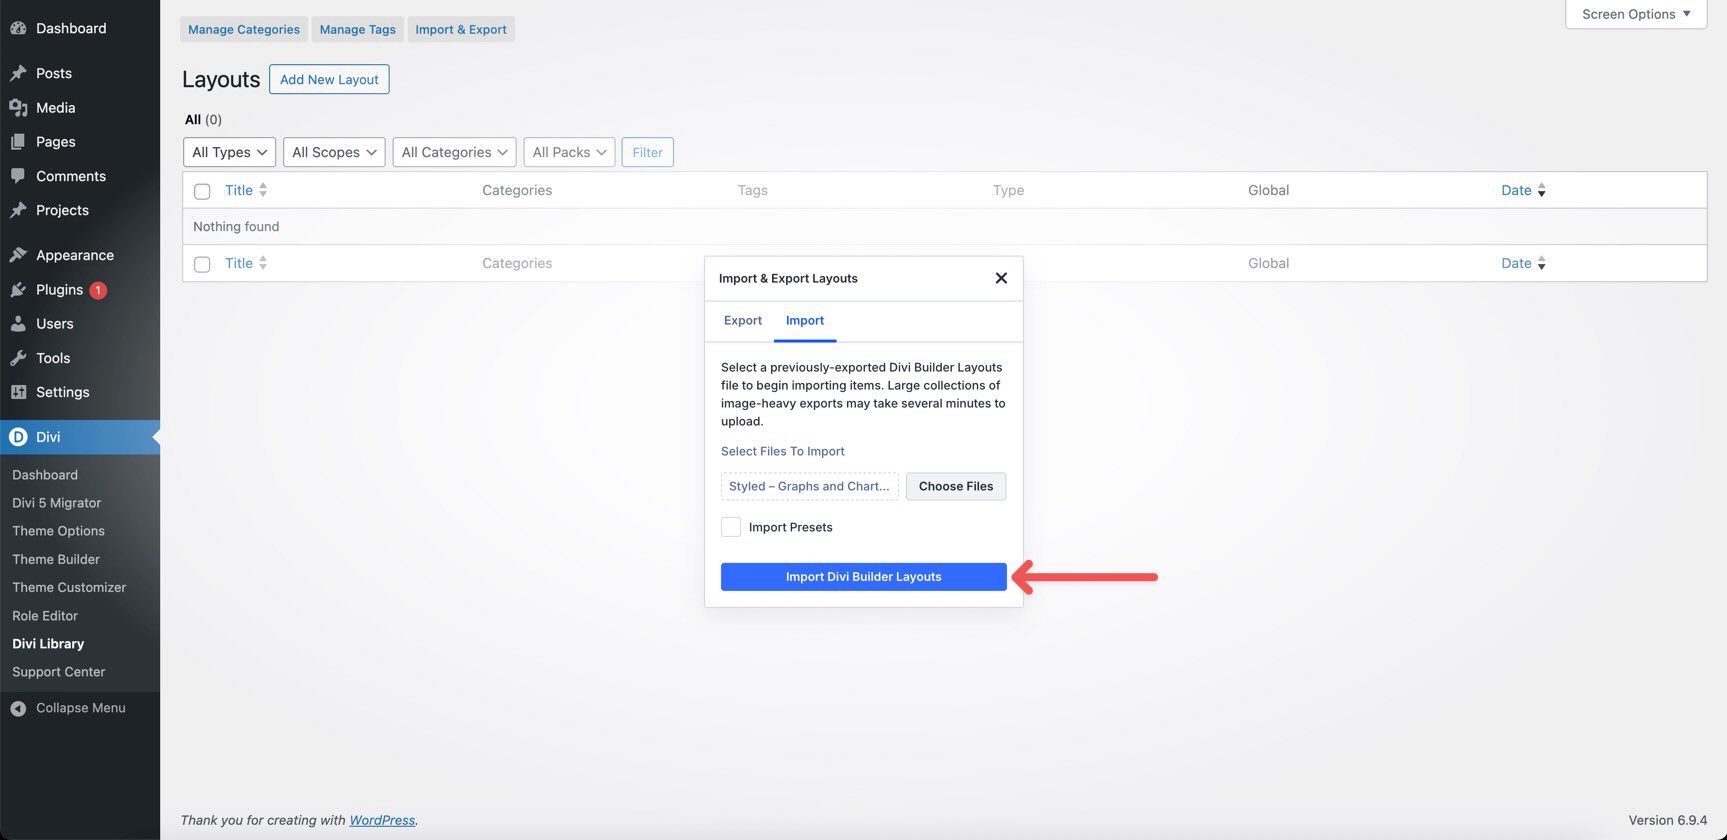Click sort arrows beside bottom Date header
The height and width of the screenshot is (840, 1727).
click(x=1541, y=263)
